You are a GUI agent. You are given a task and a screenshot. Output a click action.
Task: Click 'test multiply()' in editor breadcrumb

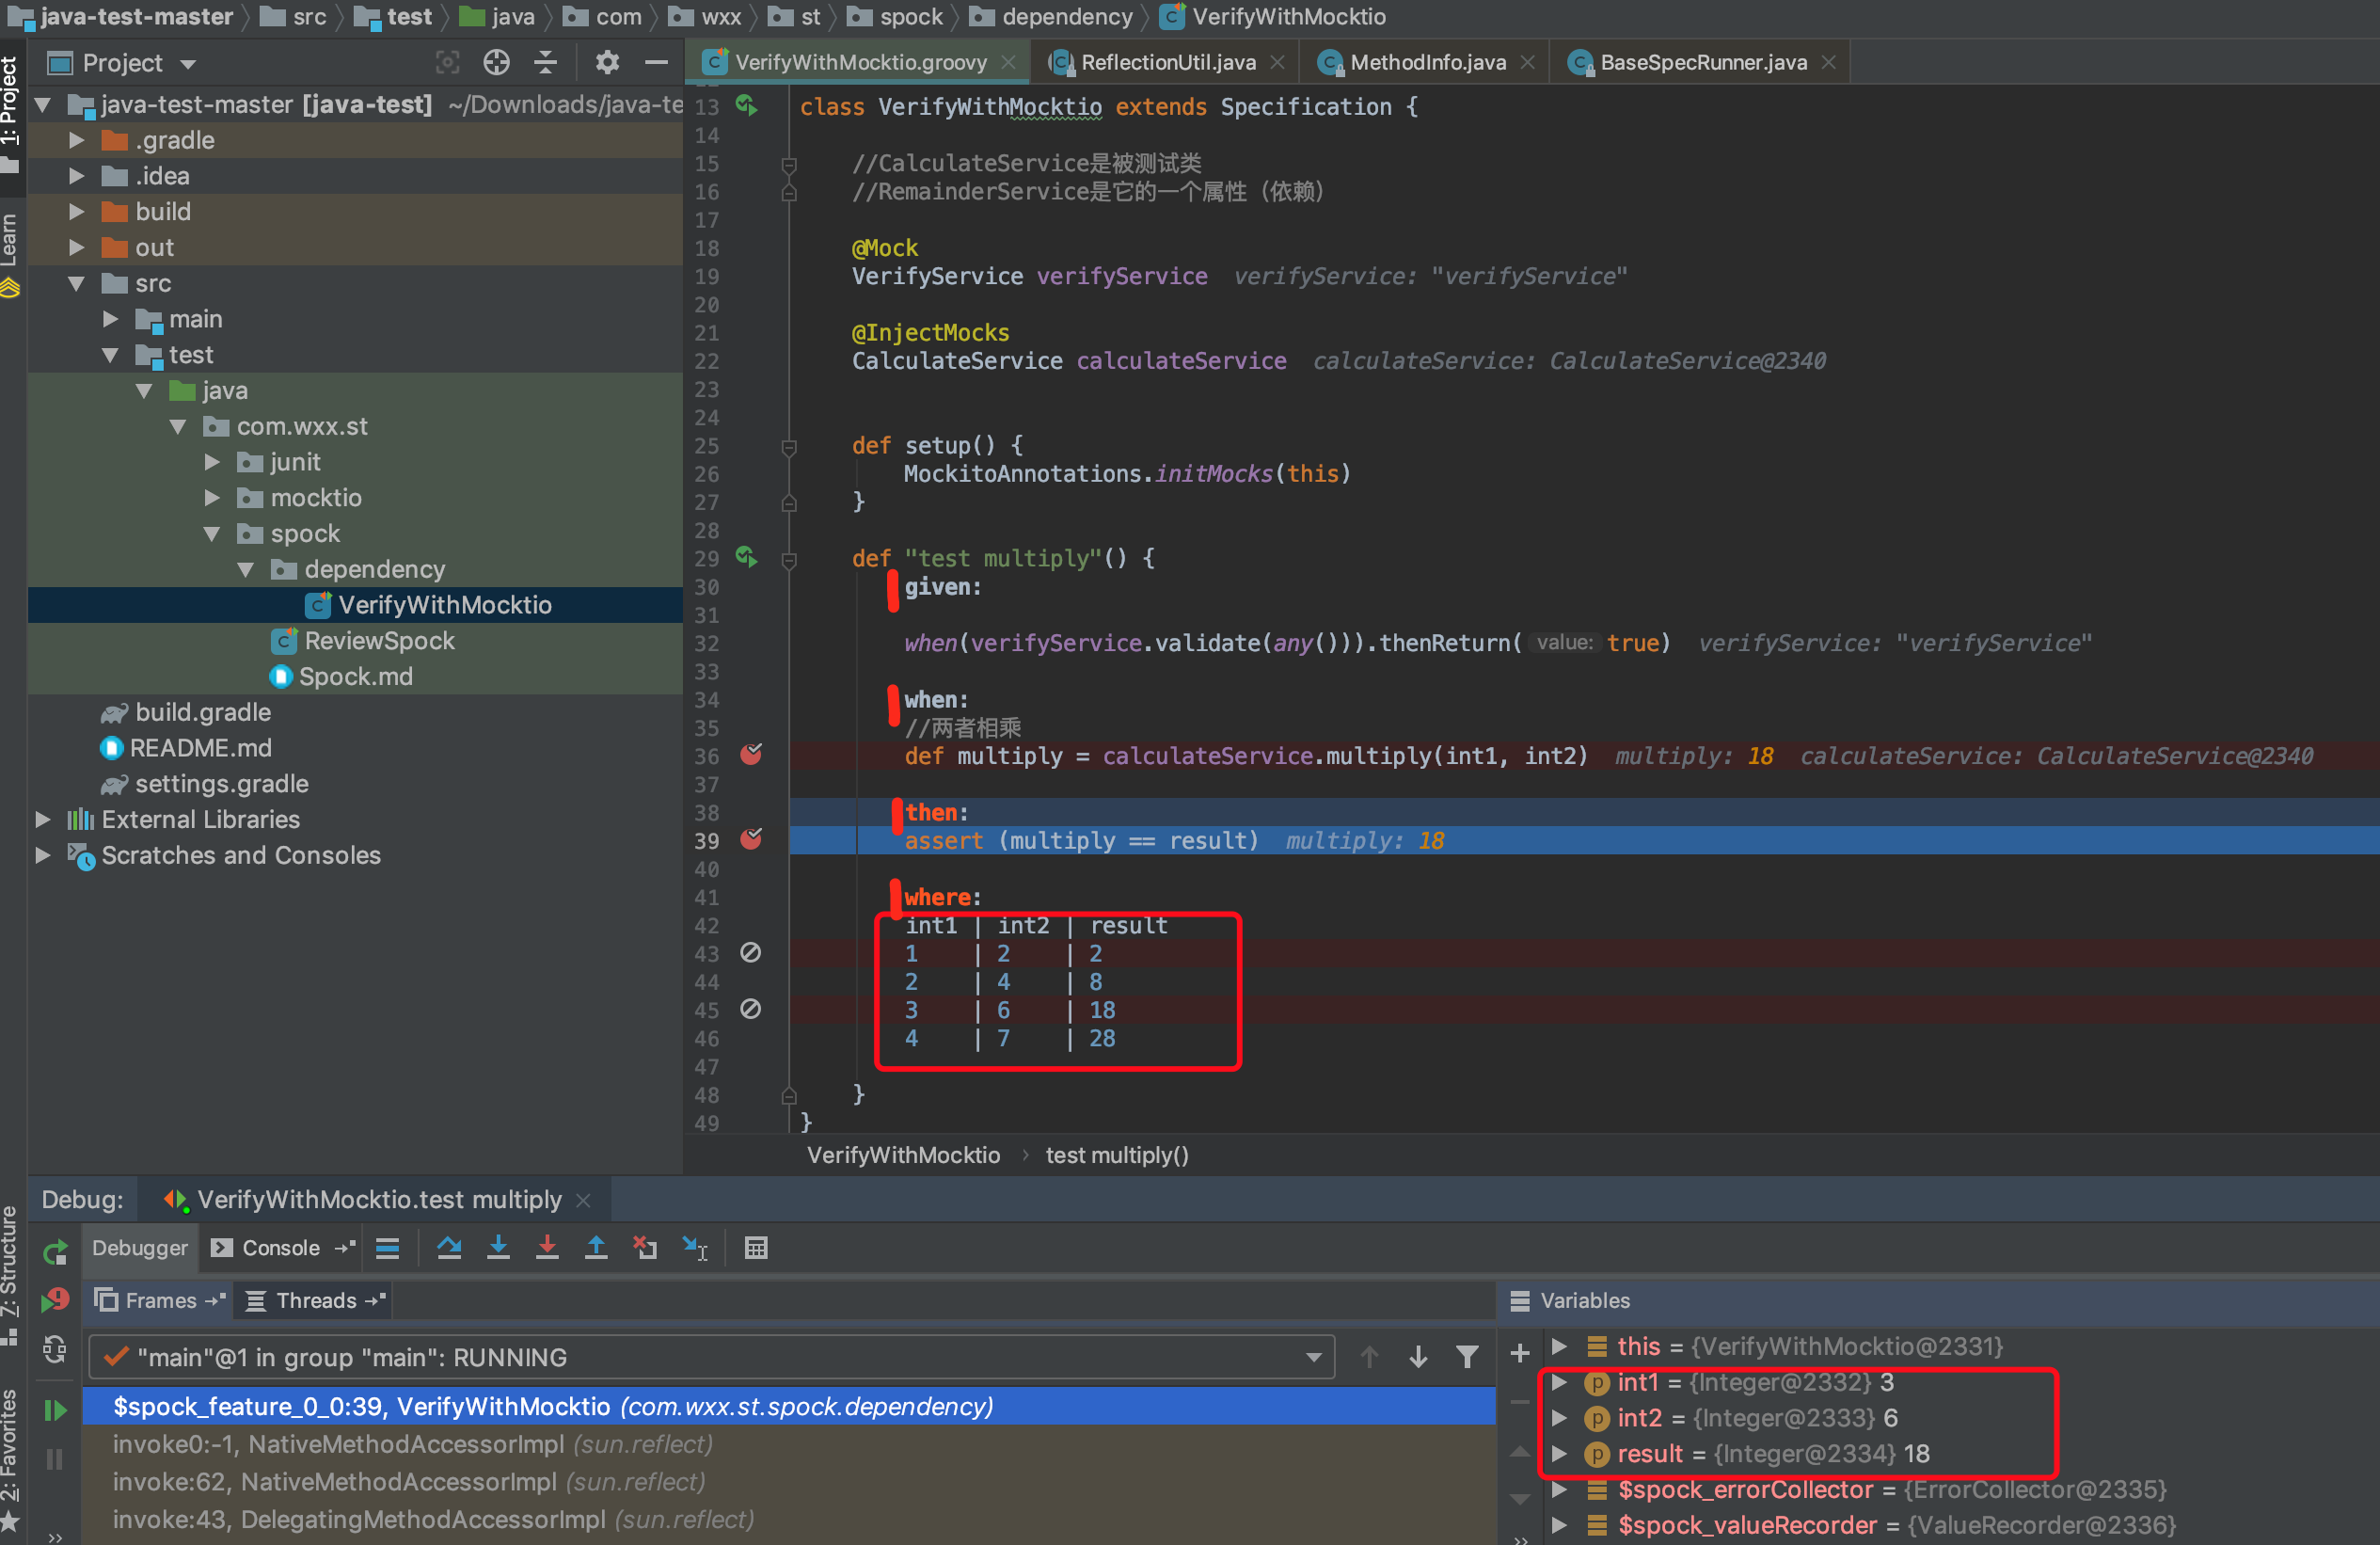coord(1117,1155)
